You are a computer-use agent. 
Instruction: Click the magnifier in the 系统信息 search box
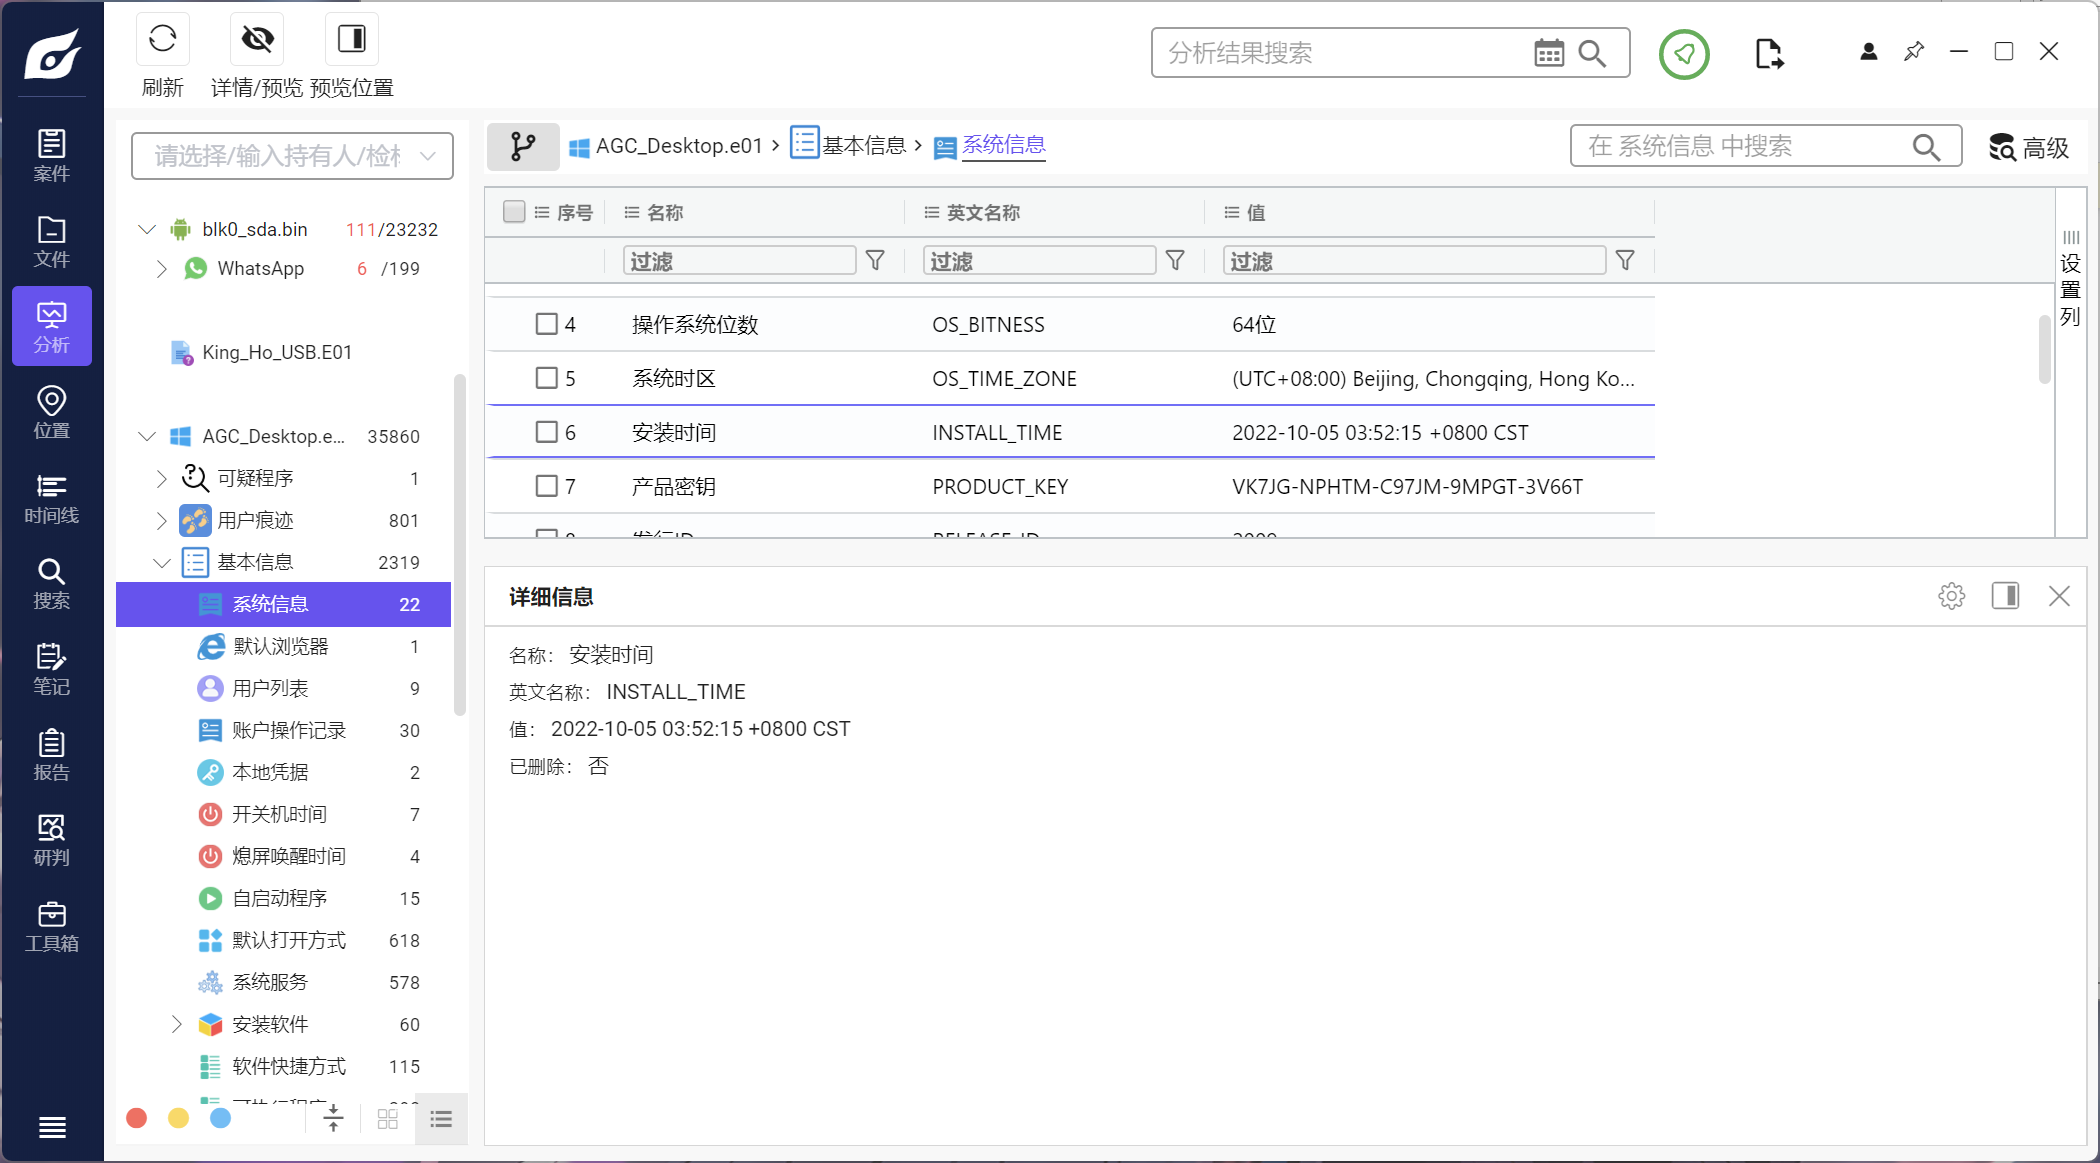1926,147
